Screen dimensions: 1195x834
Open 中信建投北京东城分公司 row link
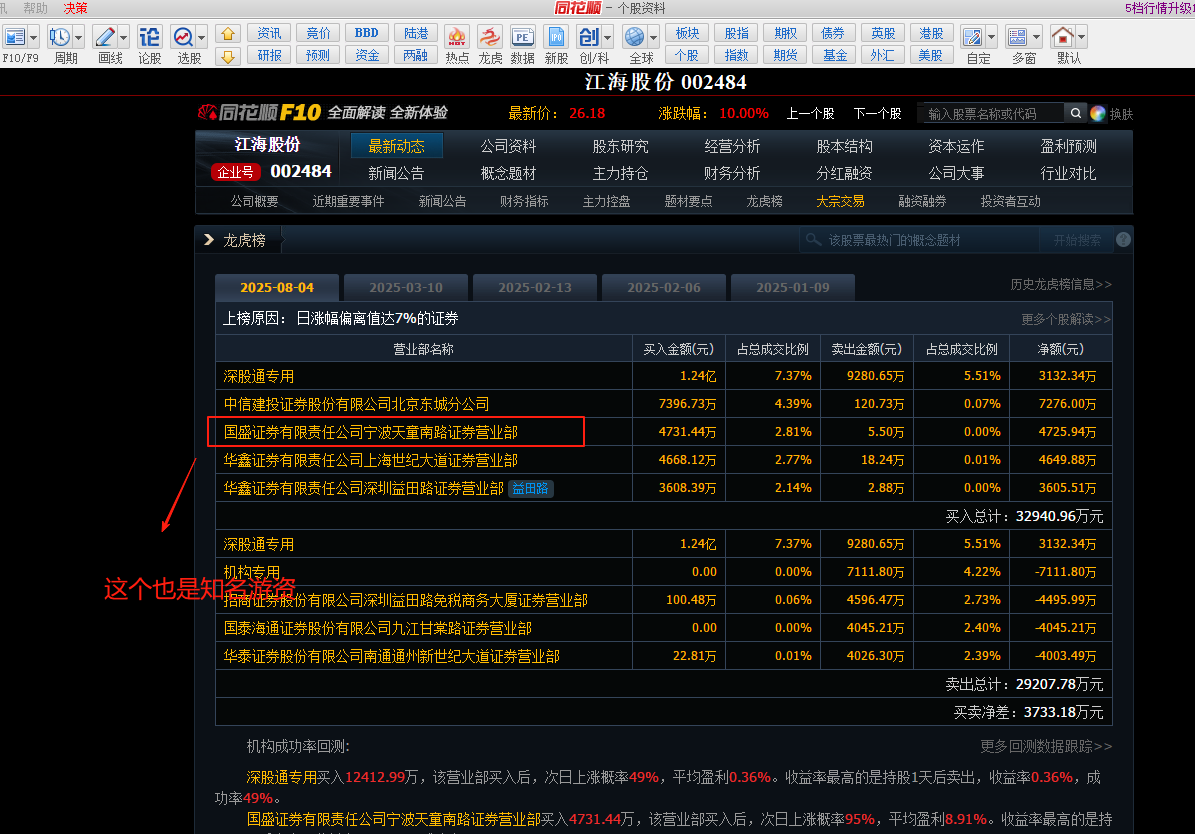[356, 404]
